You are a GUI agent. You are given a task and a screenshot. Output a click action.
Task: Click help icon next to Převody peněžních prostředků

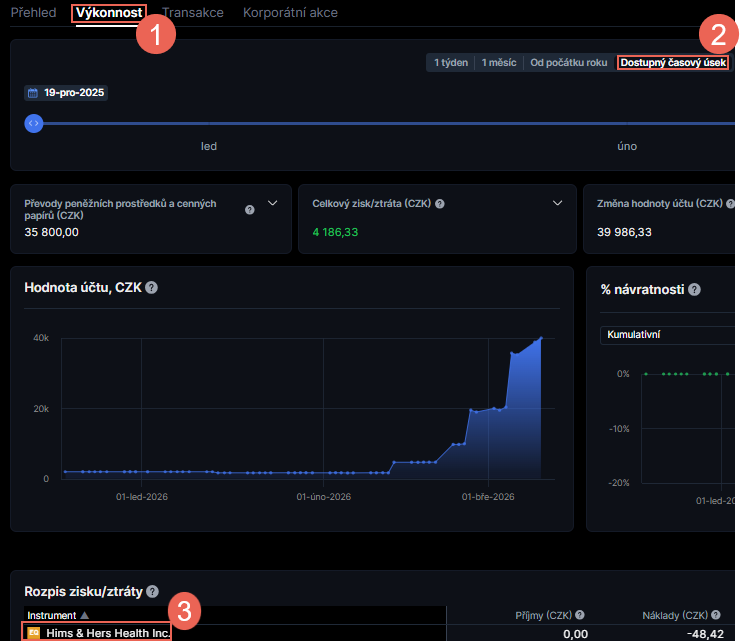pyautogui.click(x=250, y=209)
